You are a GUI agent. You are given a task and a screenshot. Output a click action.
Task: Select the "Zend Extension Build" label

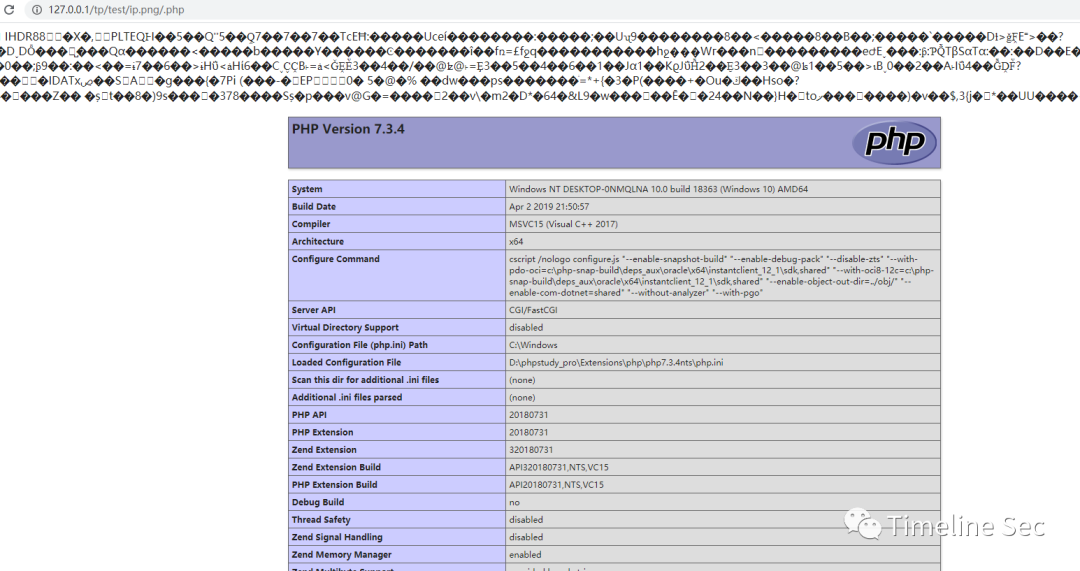tap(336, 467)
